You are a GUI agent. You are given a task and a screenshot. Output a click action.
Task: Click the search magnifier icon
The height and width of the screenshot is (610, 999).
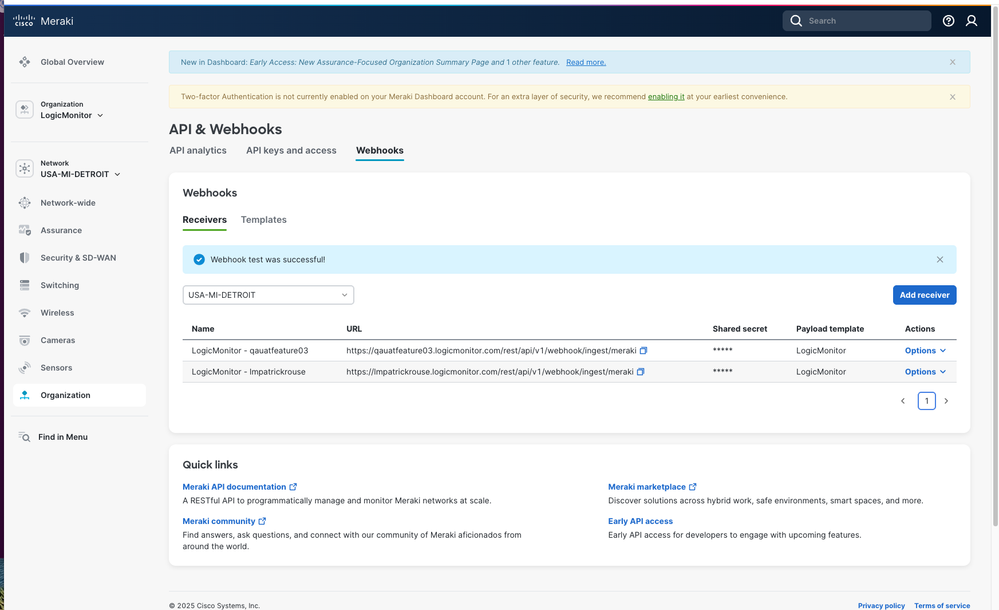(x=796, y=21)
